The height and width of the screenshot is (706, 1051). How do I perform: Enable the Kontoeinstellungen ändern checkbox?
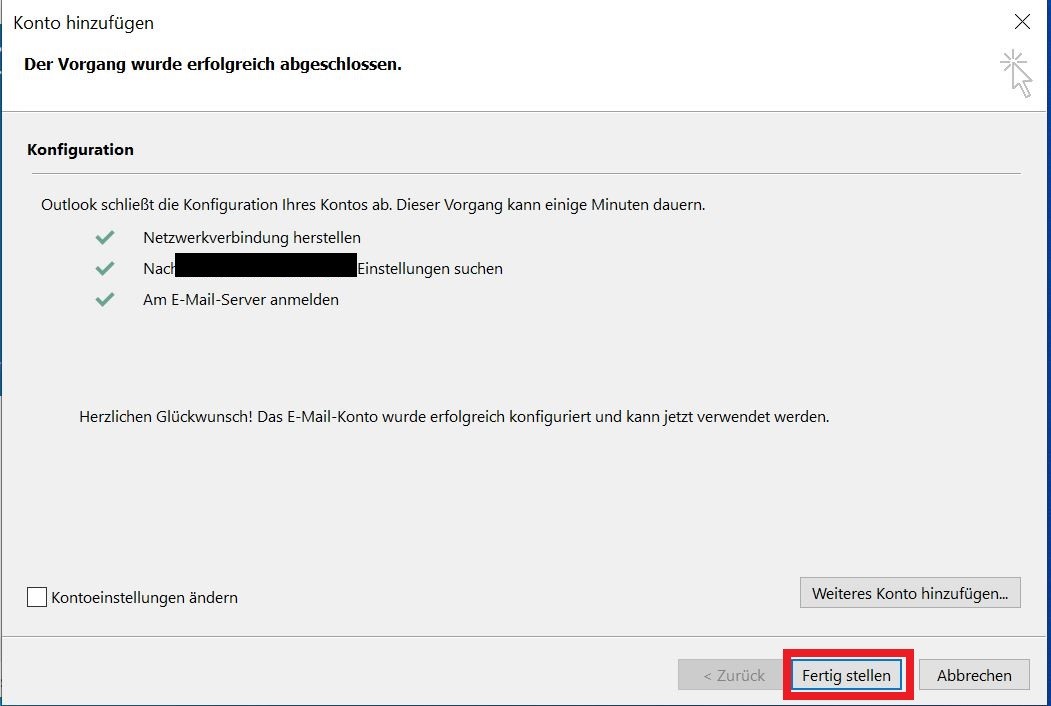(36, 597)
